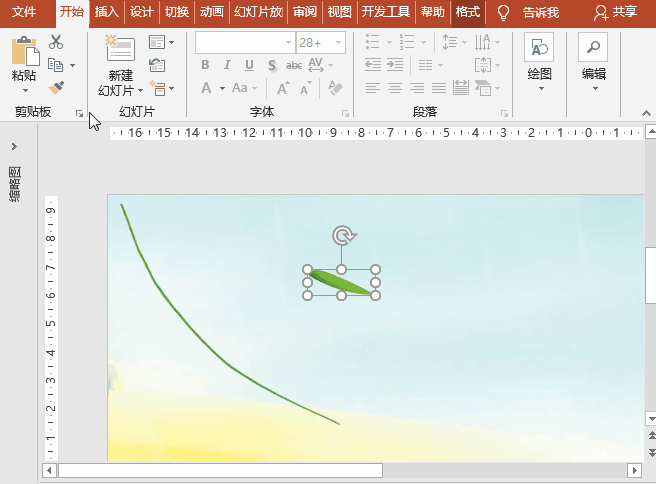Click the Align Text icon
The image size is (656, 484).
[483, 65]
